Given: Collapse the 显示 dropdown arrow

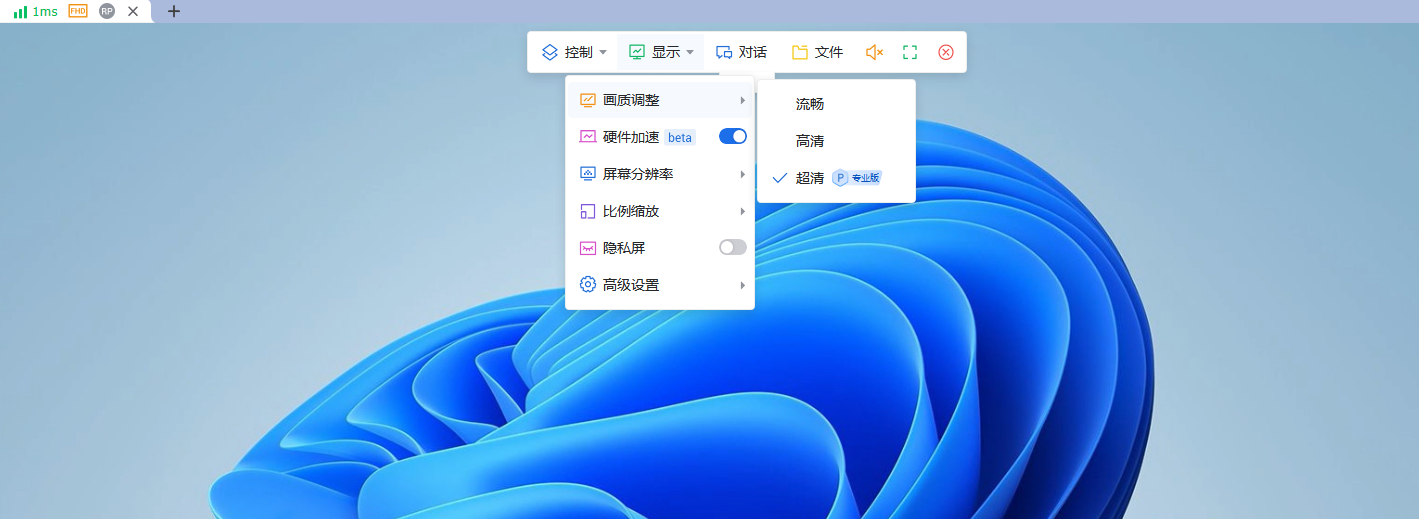Looking at the screenshot, I should pos(690,52).
